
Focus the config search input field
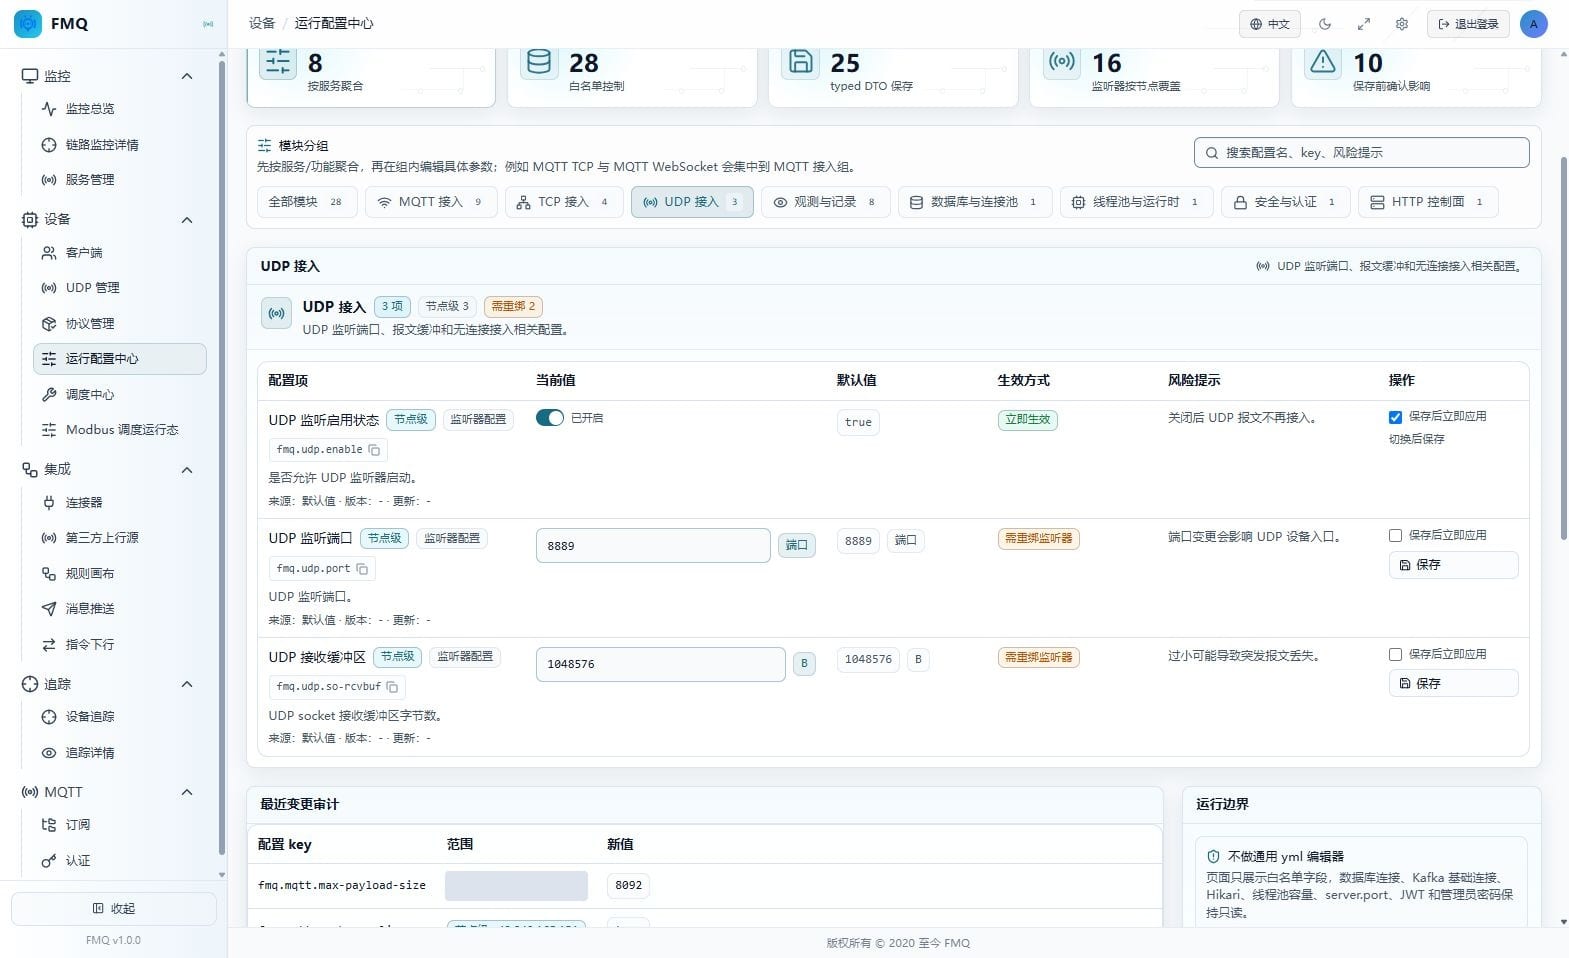pyautogui.click(x=1361, y=153)
